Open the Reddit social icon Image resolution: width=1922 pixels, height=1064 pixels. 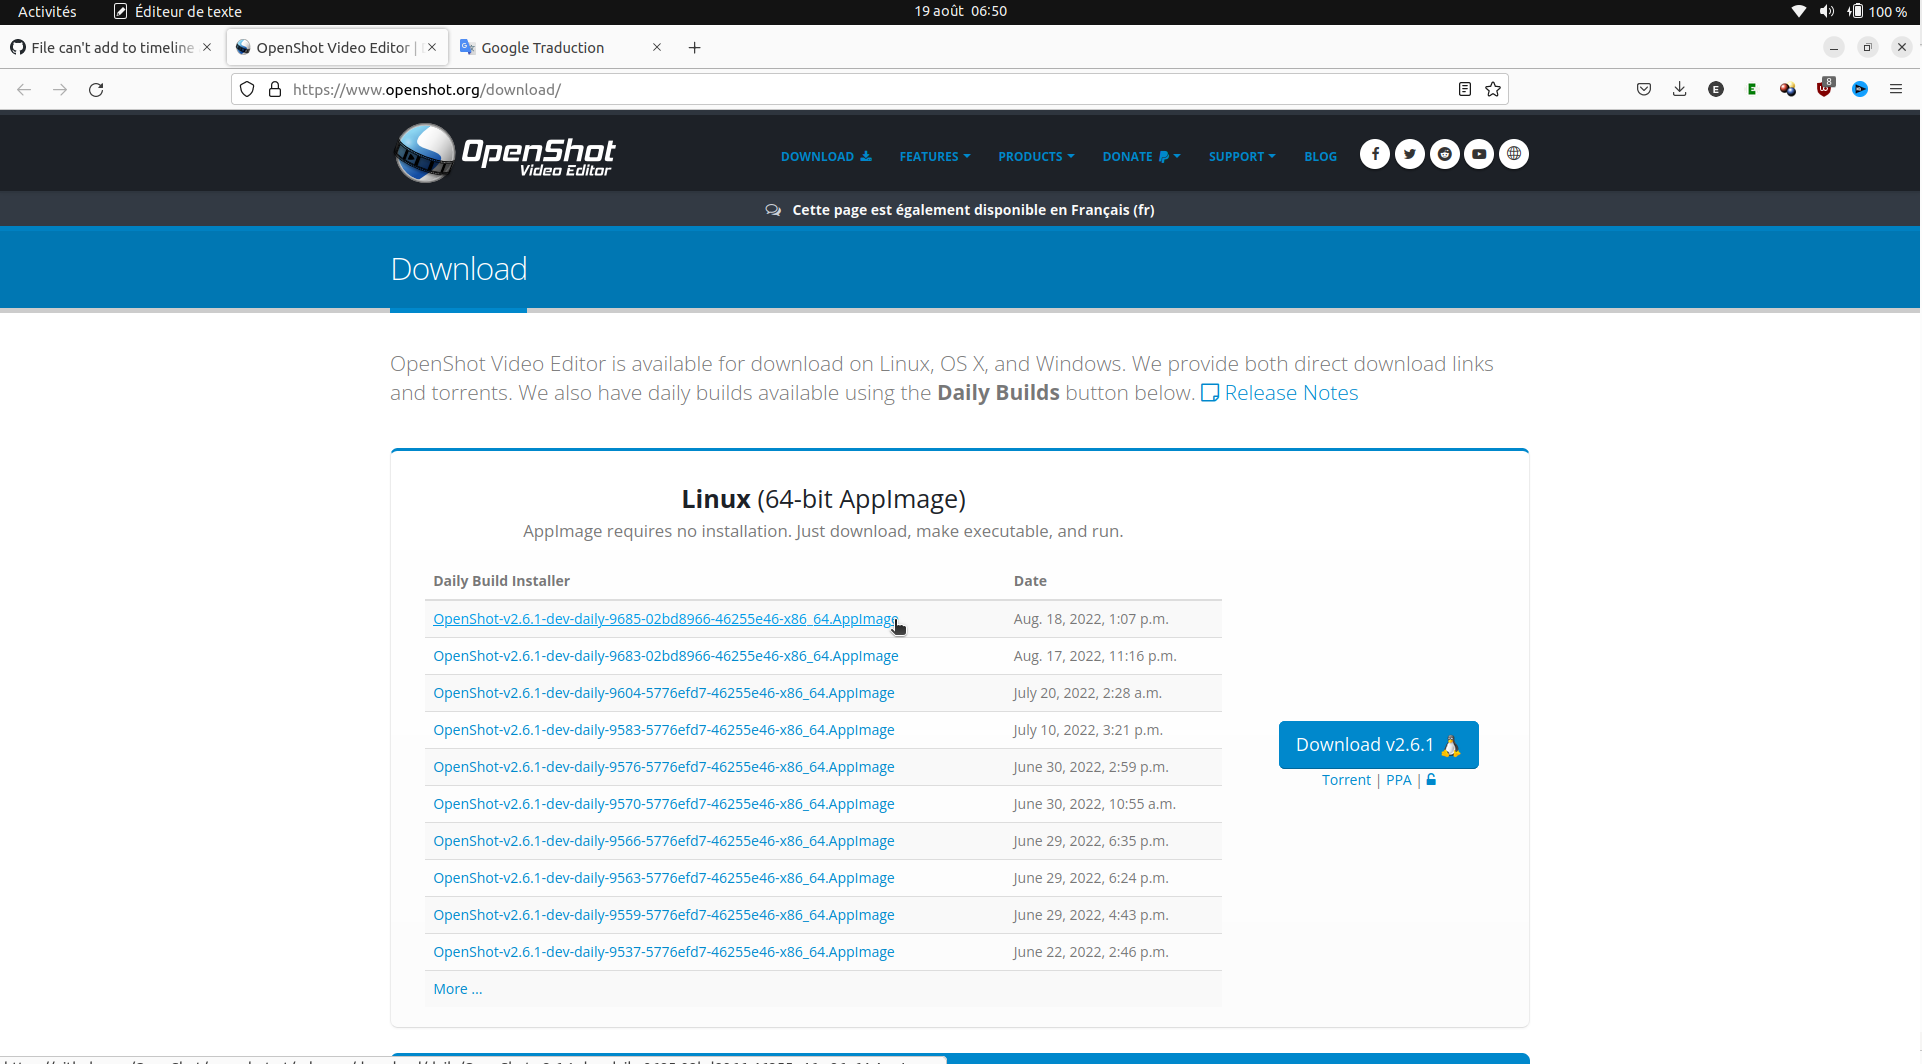[1444, 154]
